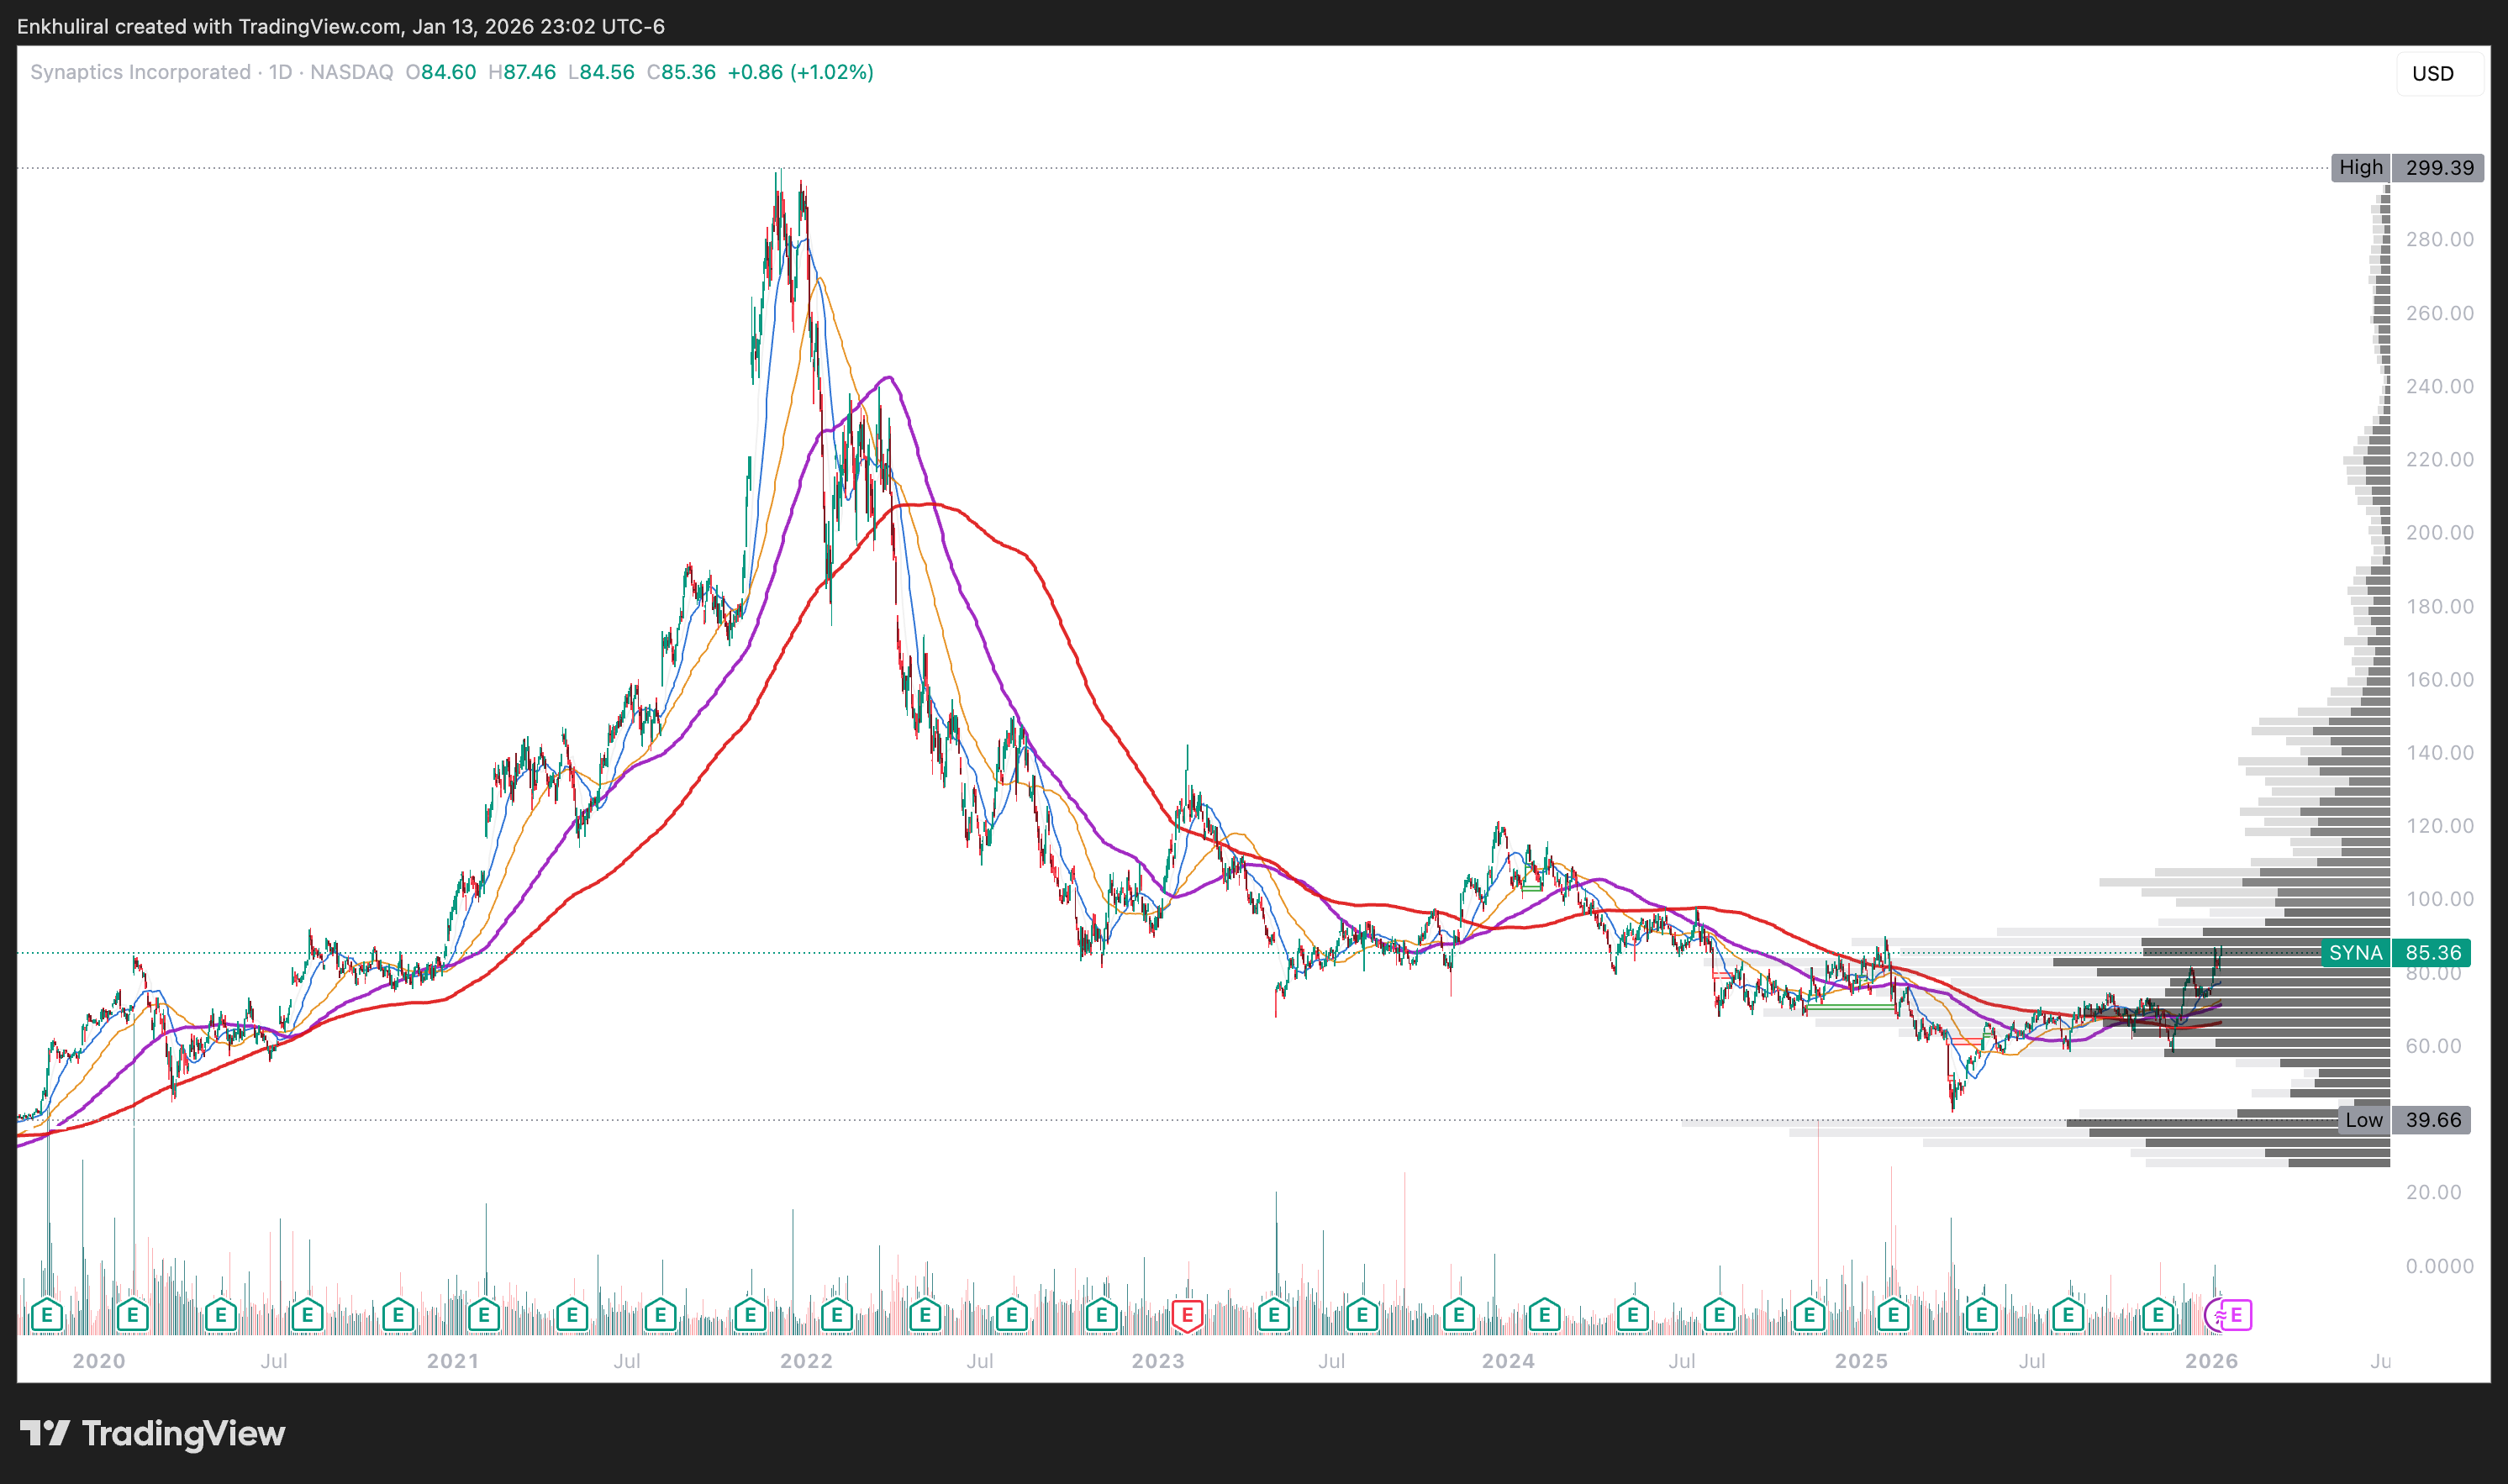Click the Synaptics Incorporated symbol title

[x=140, y=72]
